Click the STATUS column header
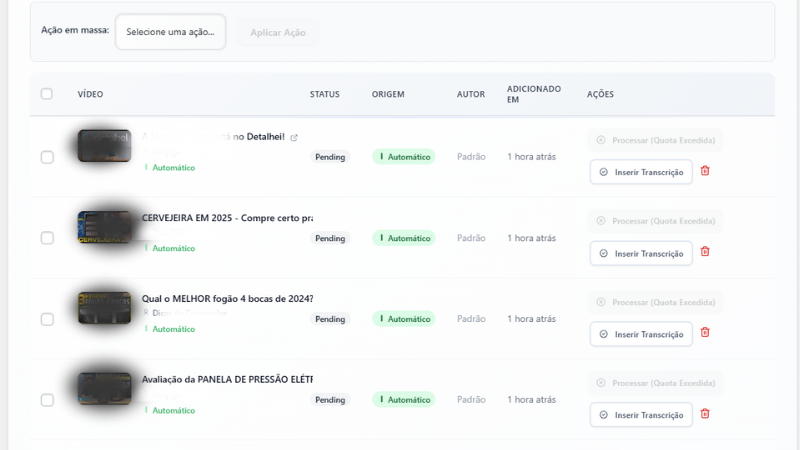Viewport: 800px width, 450px height. click(324, 94)
